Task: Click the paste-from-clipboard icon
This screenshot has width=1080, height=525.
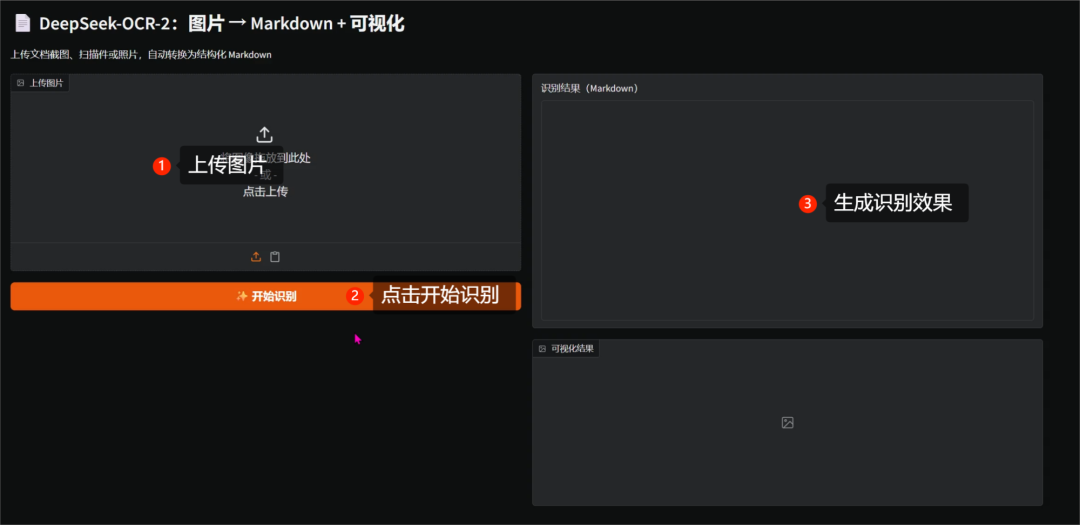Action: point(275,257)
